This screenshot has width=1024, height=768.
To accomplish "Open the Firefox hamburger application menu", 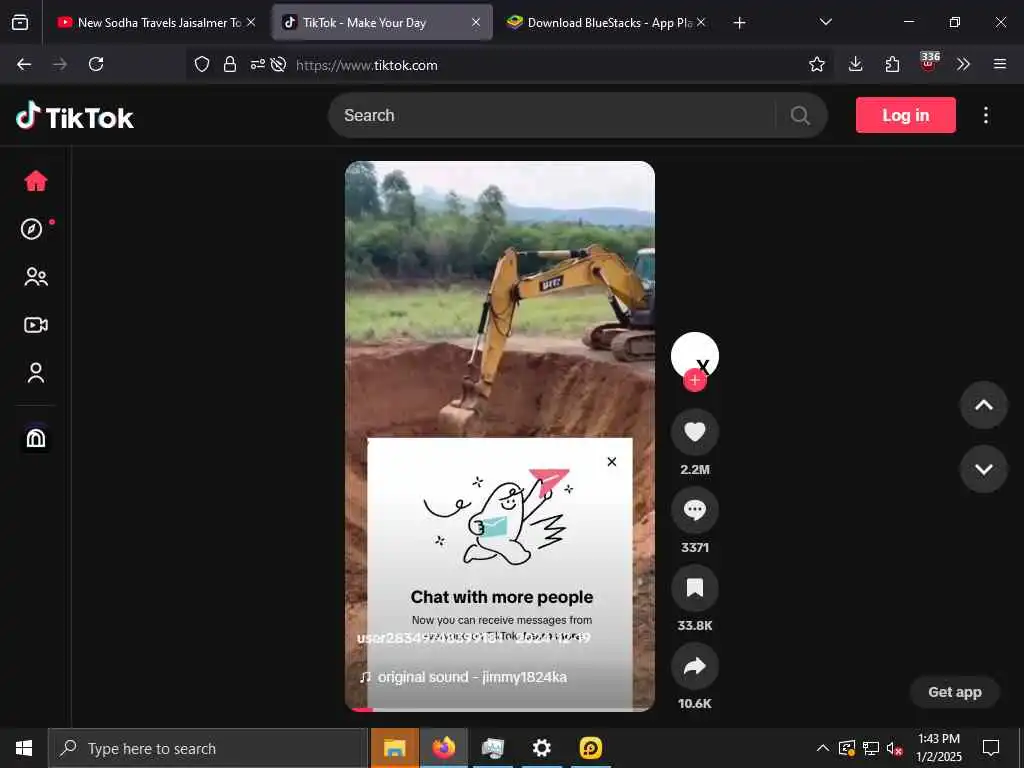I will (1000, 64).
